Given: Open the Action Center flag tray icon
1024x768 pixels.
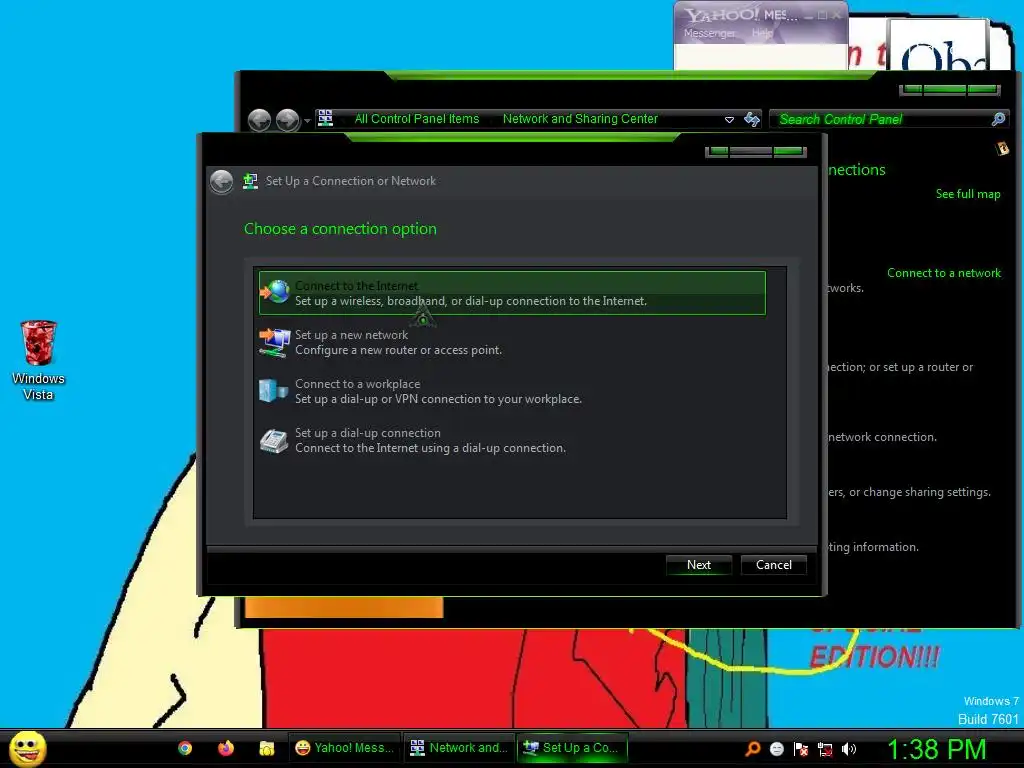Looking at the screenshot, I should point(801,749).
